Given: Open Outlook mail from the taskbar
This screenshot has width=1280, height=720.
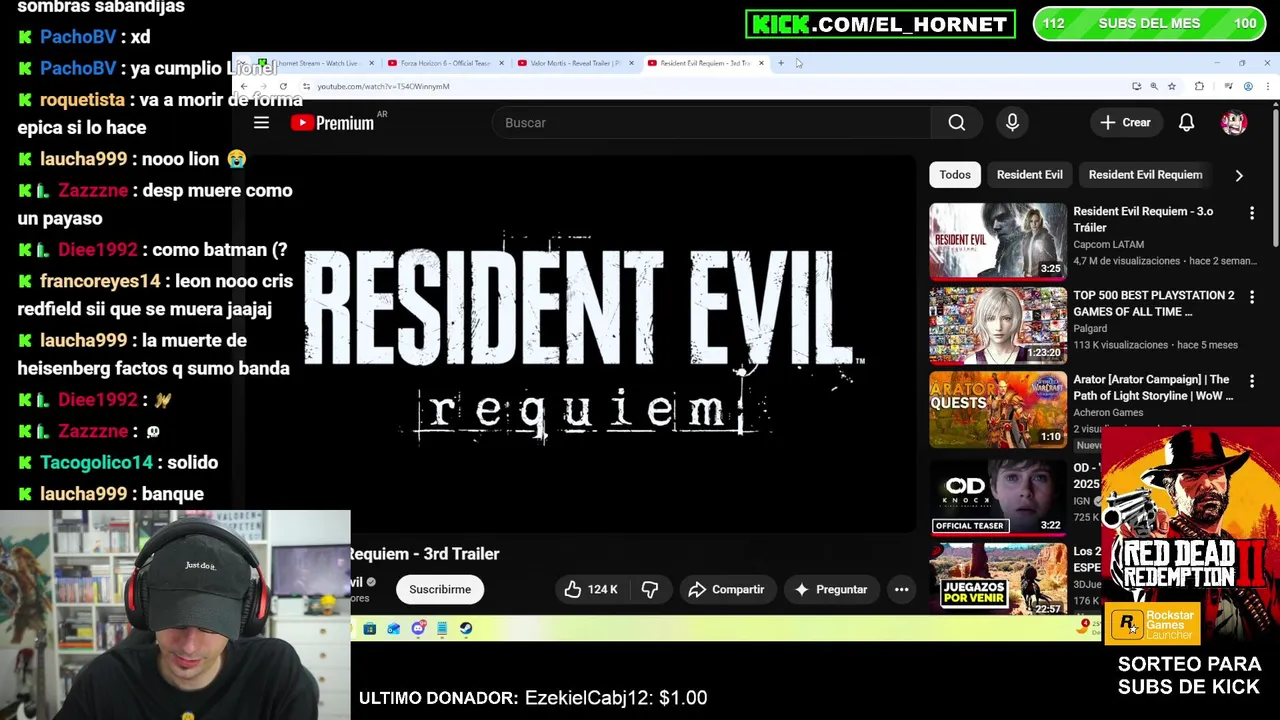Looking at the screenshot, I should (x=394, y=629).
